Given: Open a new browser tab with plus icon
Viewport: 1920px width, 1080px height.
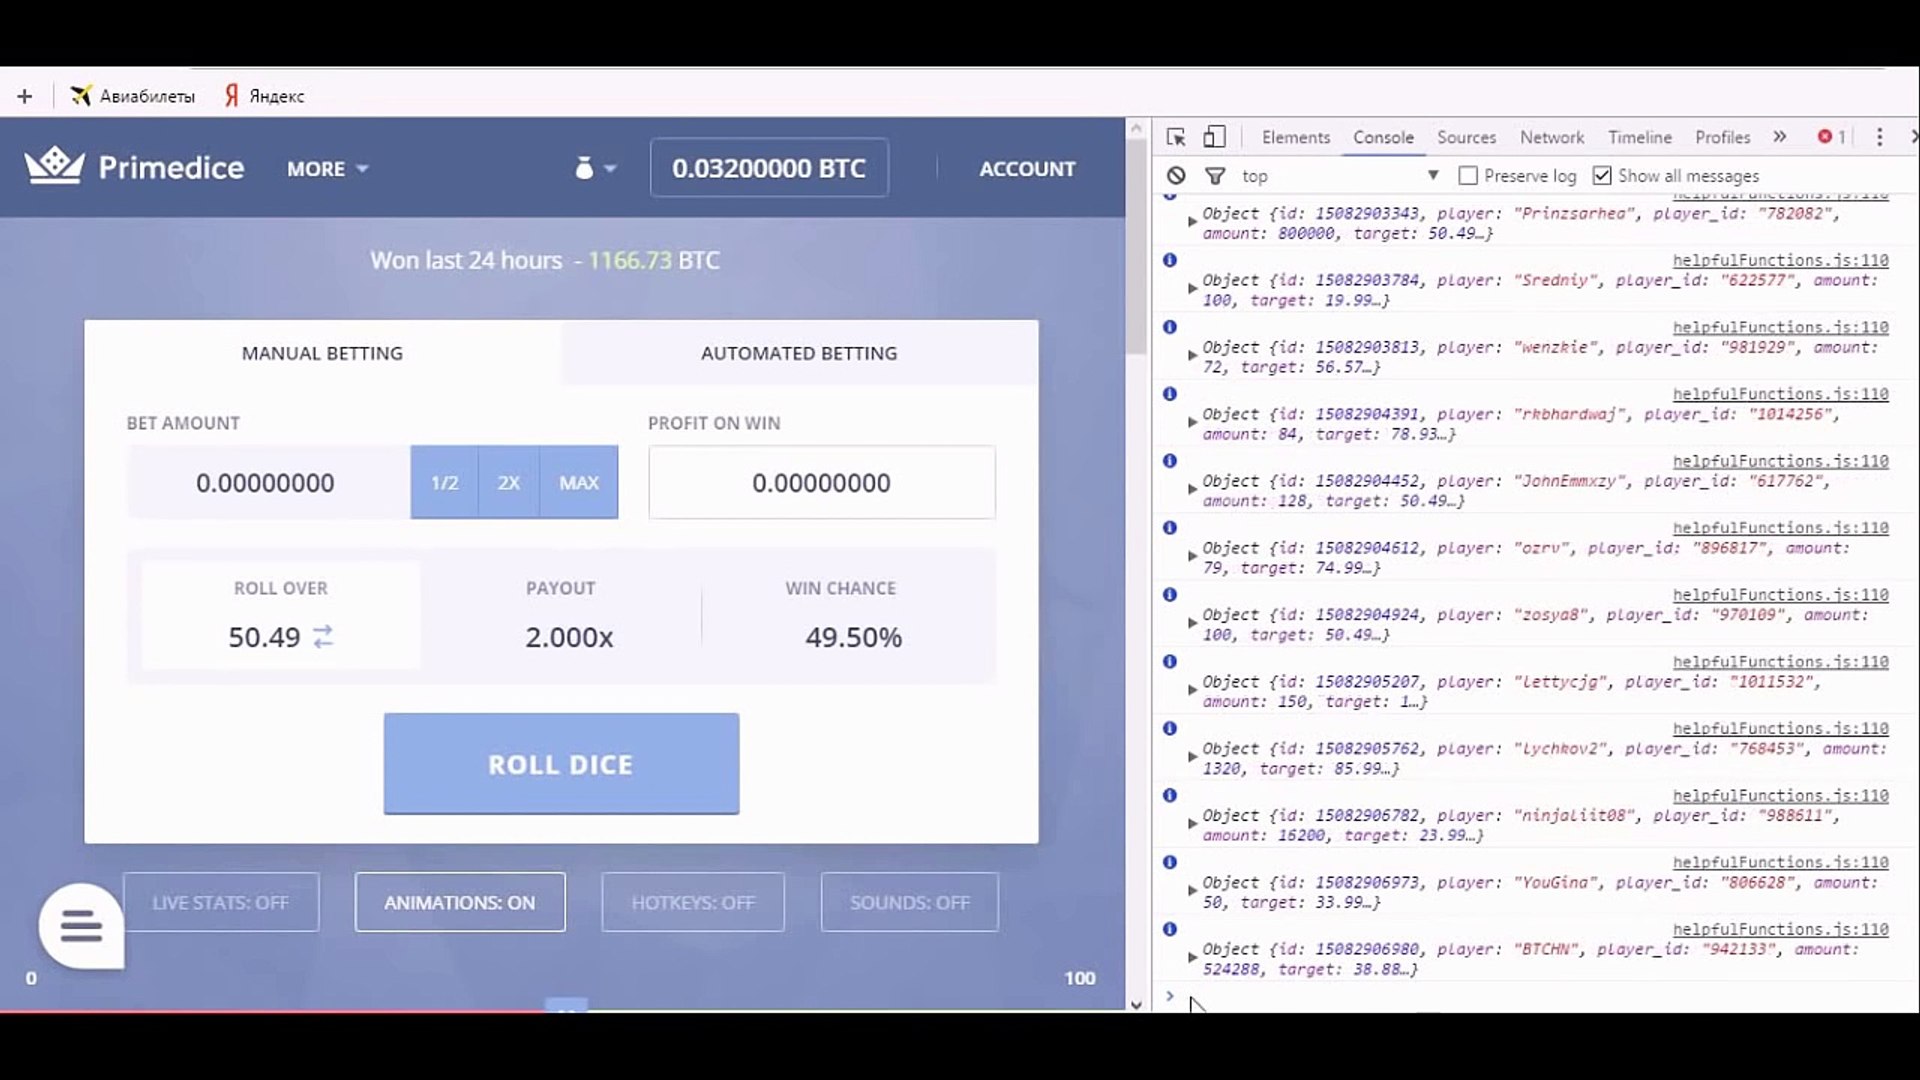Looking at the screenshot, I should click(25, 96).
